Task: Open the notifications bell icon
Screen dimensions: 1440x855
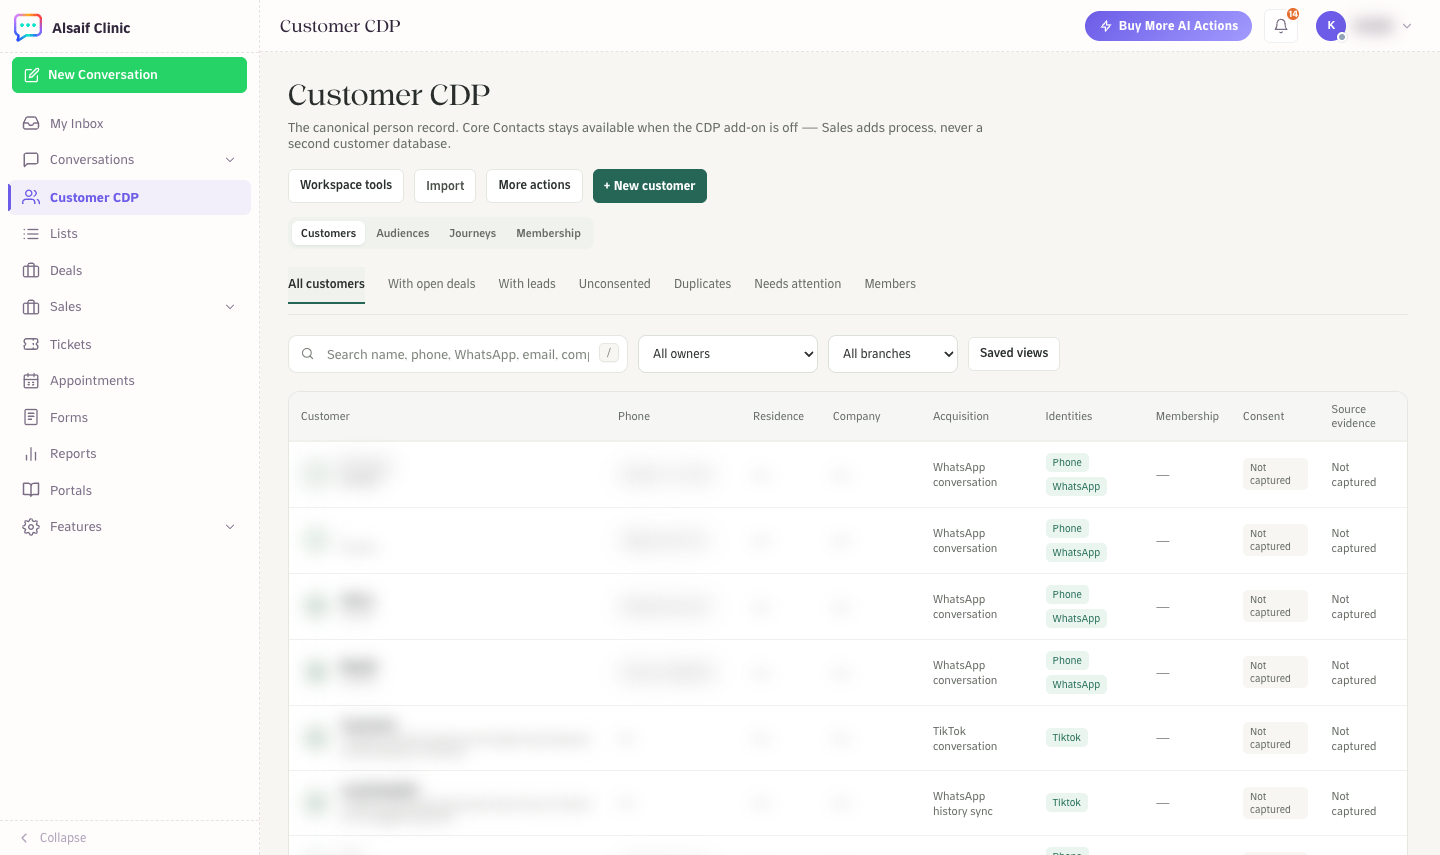Action: pyautogui.click(x=1281, y=26)
